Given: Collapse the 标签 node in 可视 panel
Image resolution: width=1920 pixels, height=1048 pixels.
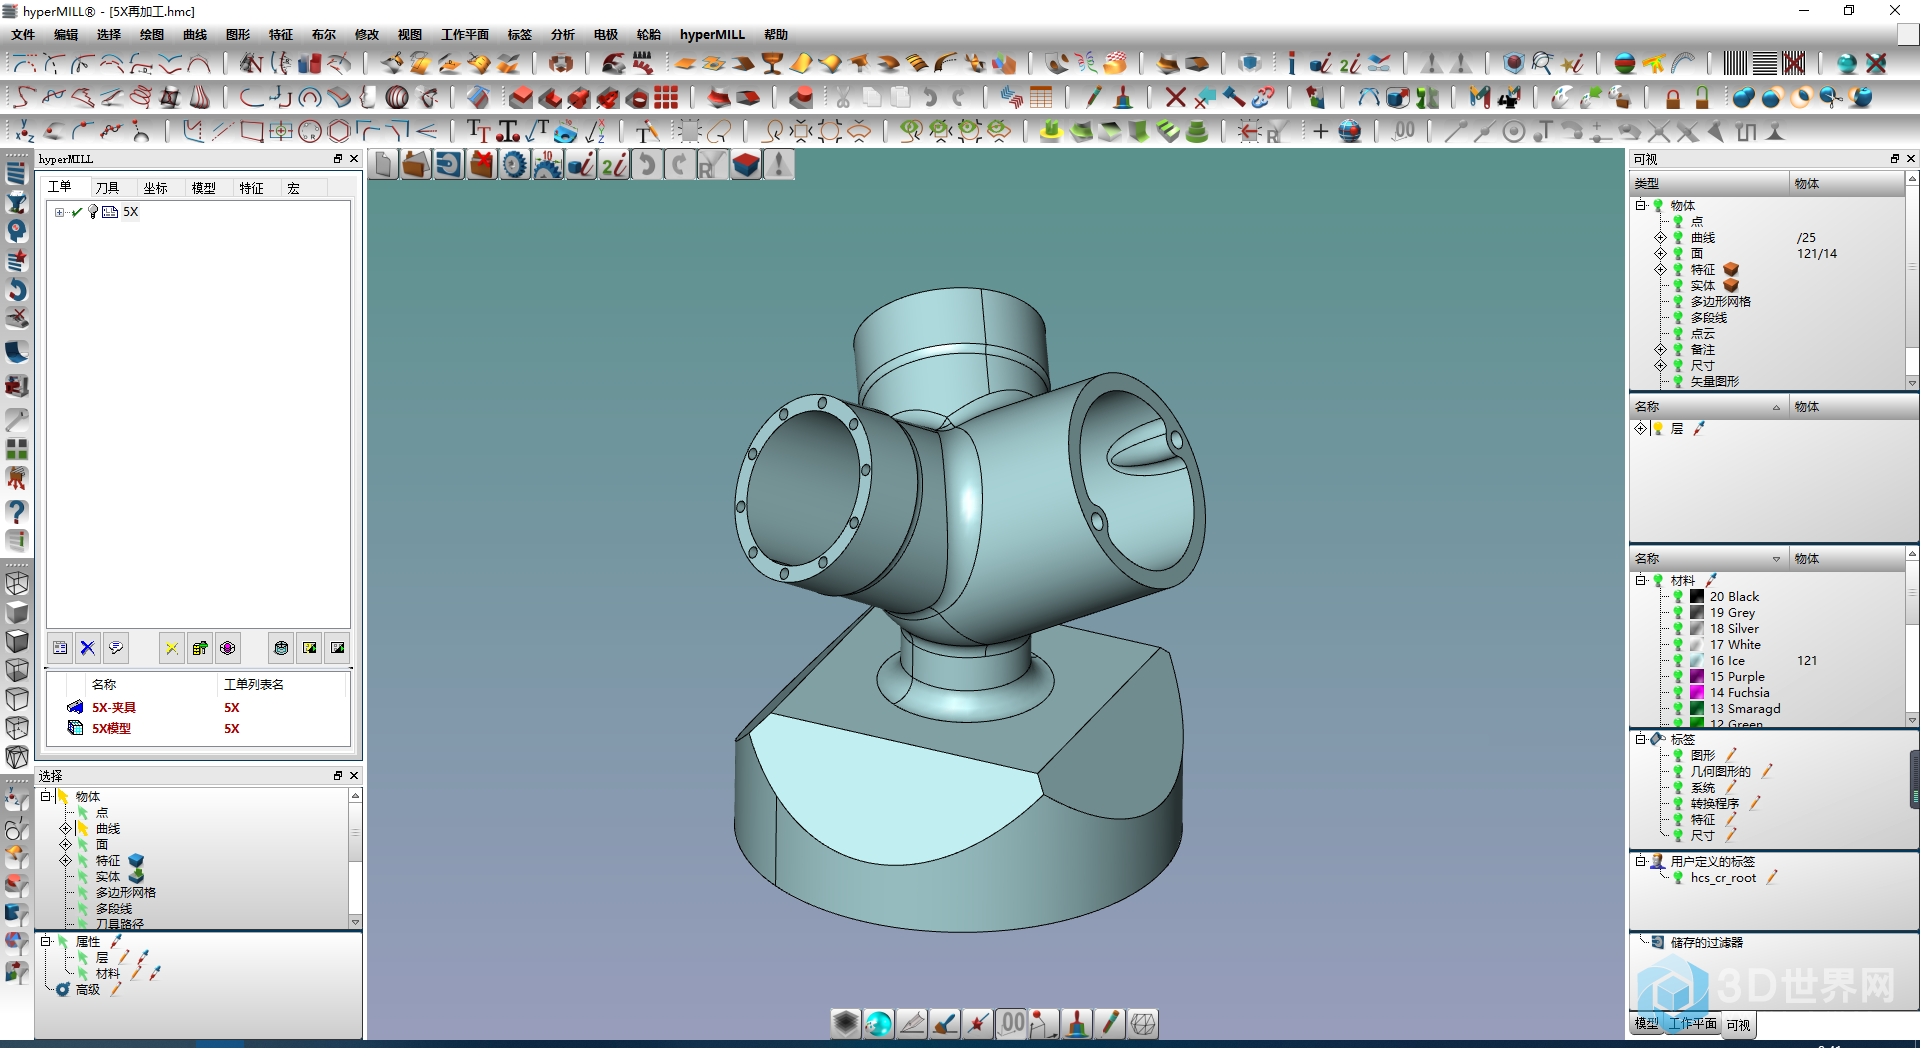Looking at the screenshot, I should 1641,739.
